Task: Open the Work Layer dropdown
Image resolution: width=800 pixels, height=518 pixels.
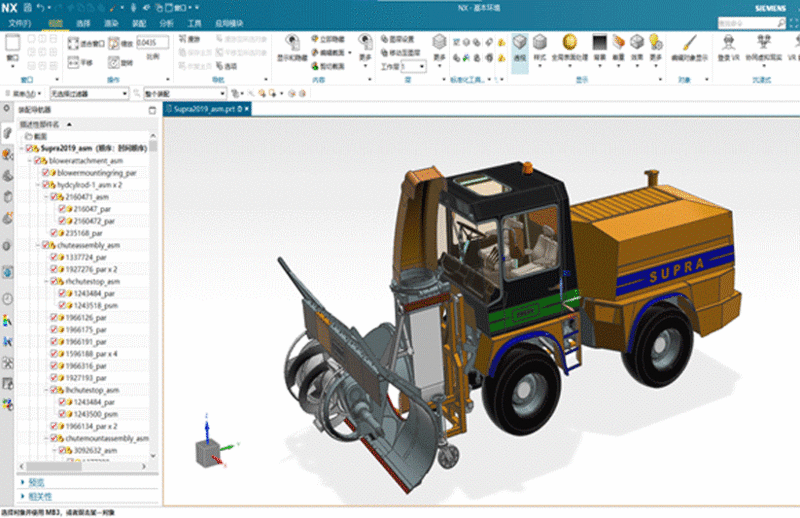Action: [x=413, y=67]
